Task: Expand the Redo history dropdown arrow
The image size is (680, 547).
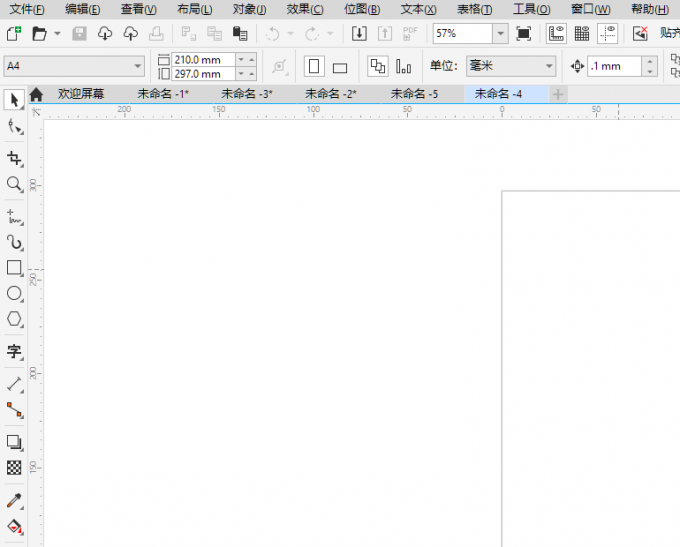Action: point(330,33)
